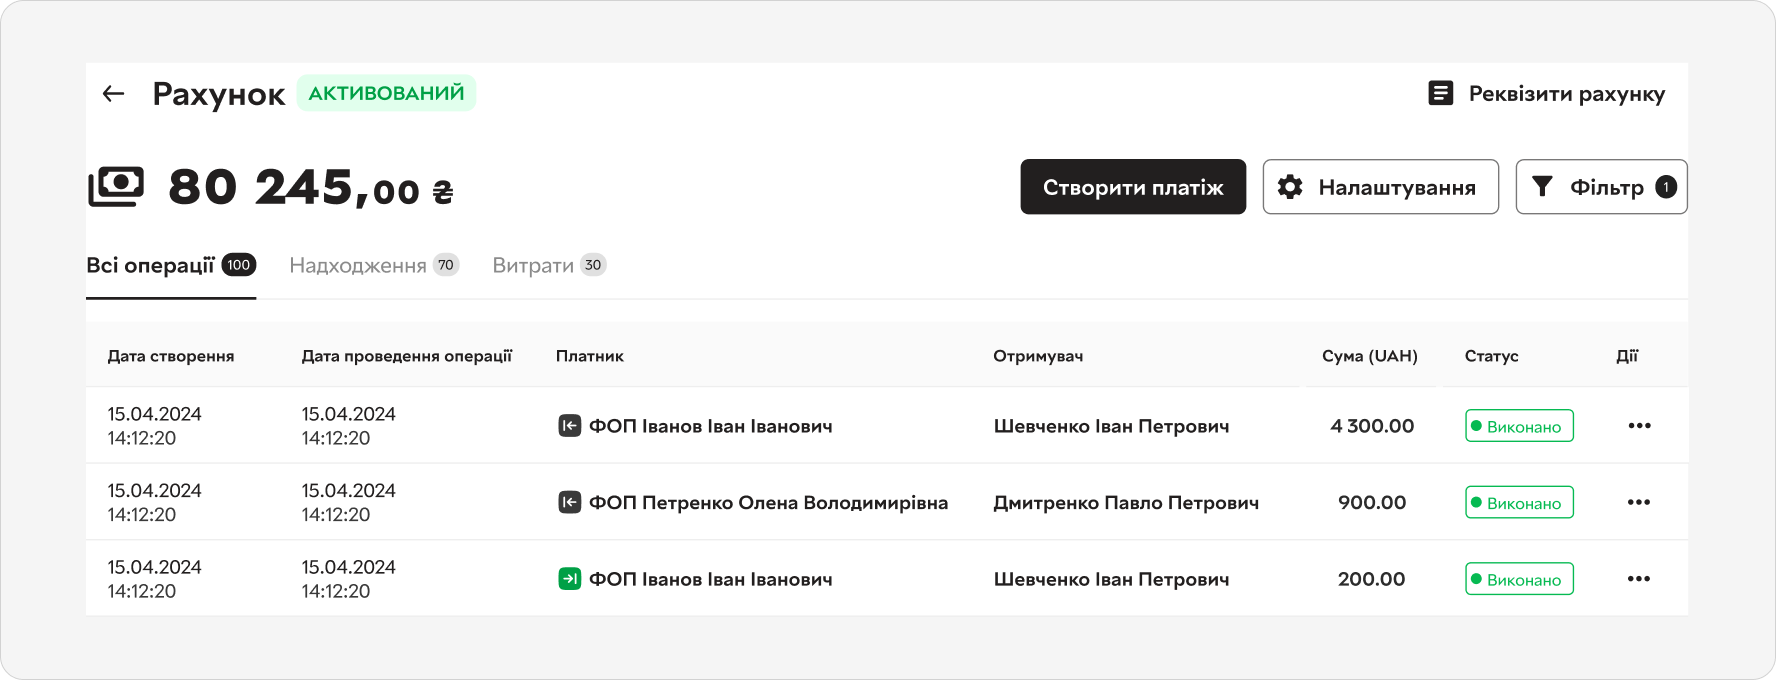Viewport: 1776px width, 680px height.
Task: Click the Виконано status on 900.00 row
Action: click(1519, 503)
